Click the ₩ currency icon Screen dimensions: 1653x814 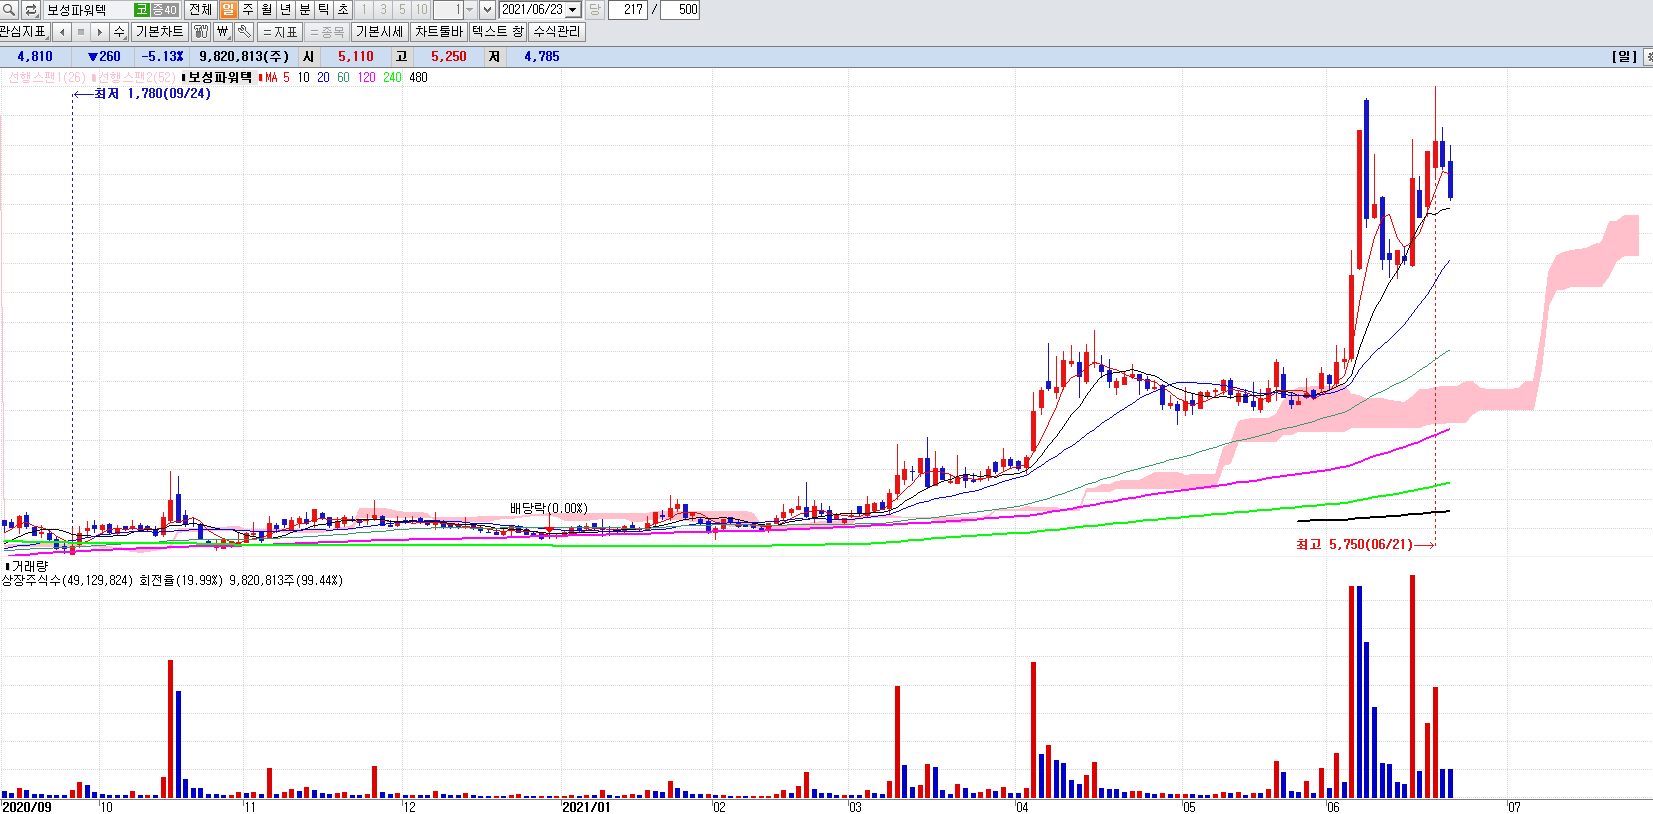click(x=223, y=32)
